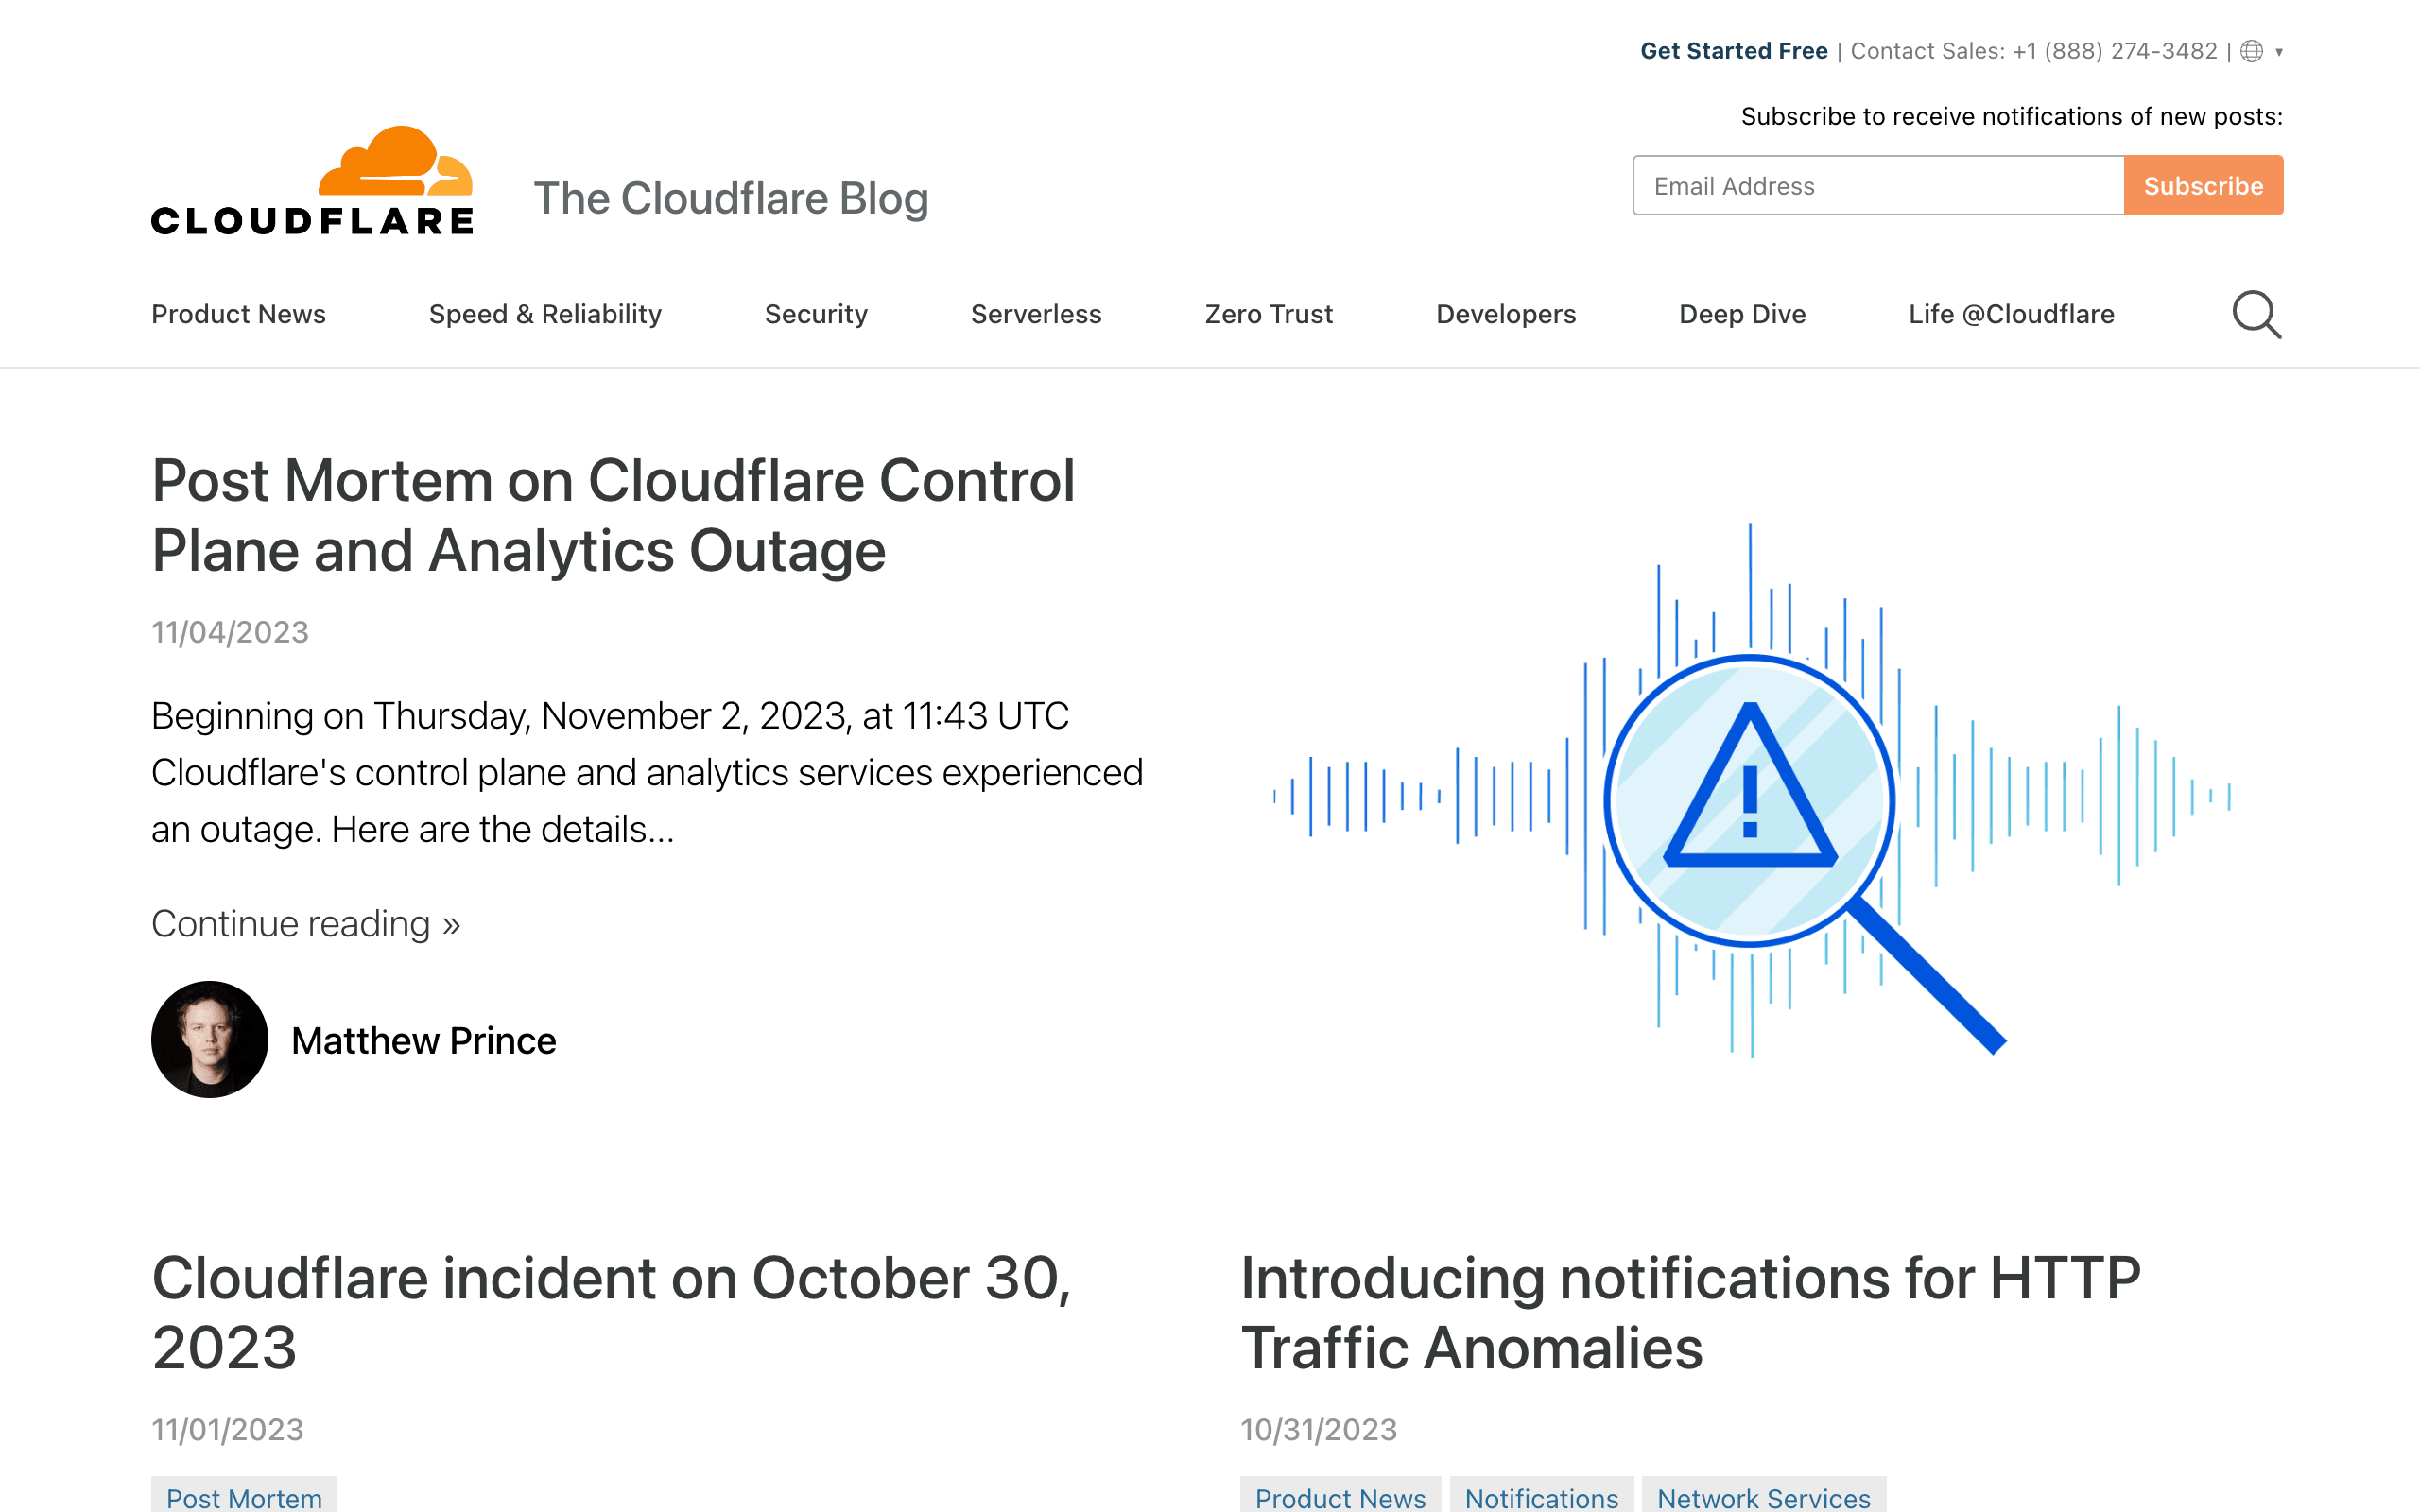The width and height of the screenshot is (2420, 1512).
Task: Click the Network Services tag
Action: (x=1763, y=1497)
